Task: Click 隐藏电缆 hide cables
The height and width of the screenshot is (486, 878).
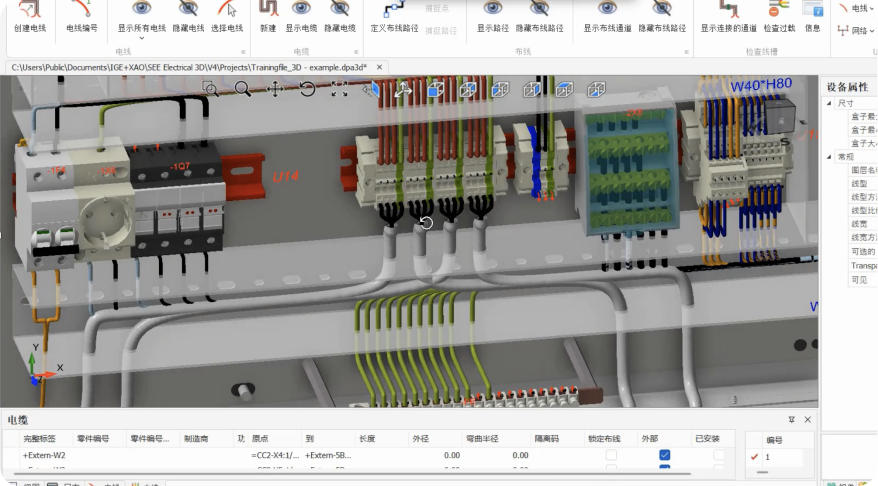Action: (x=340, y=17)
